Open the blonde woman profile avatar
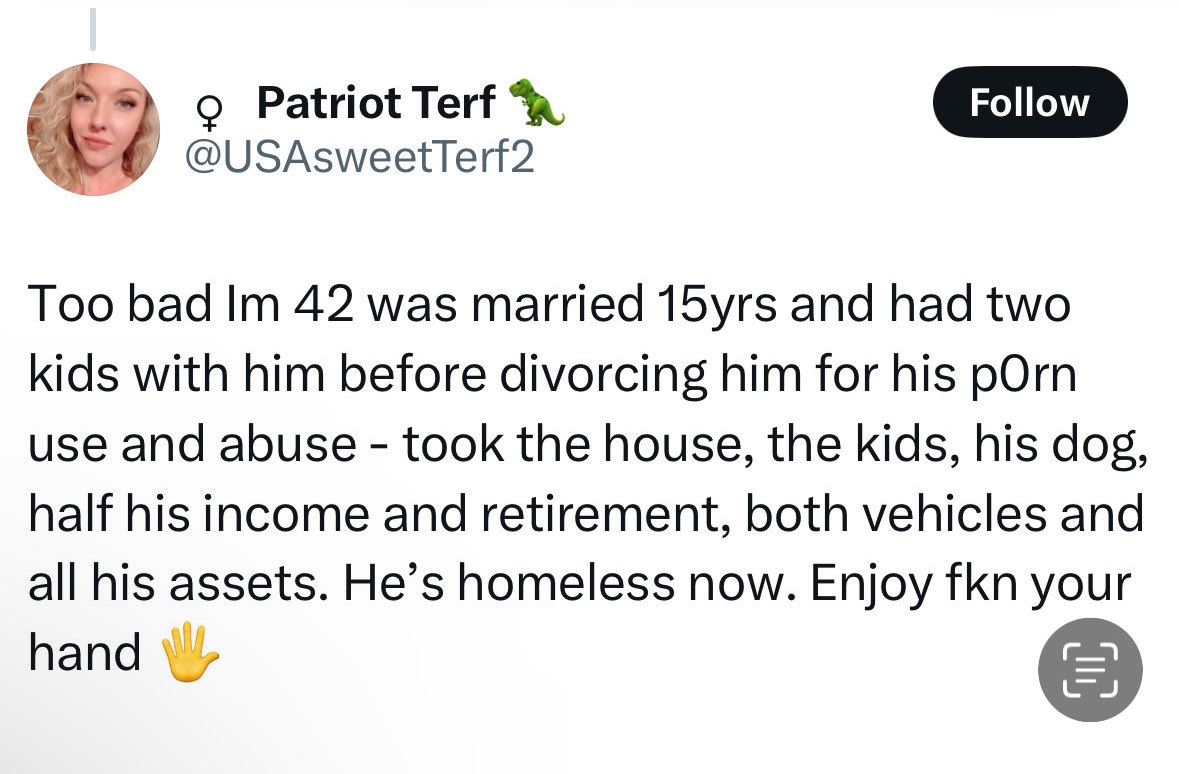Image resolution: width=1179 pixels, height=774 pixels. 93,130
